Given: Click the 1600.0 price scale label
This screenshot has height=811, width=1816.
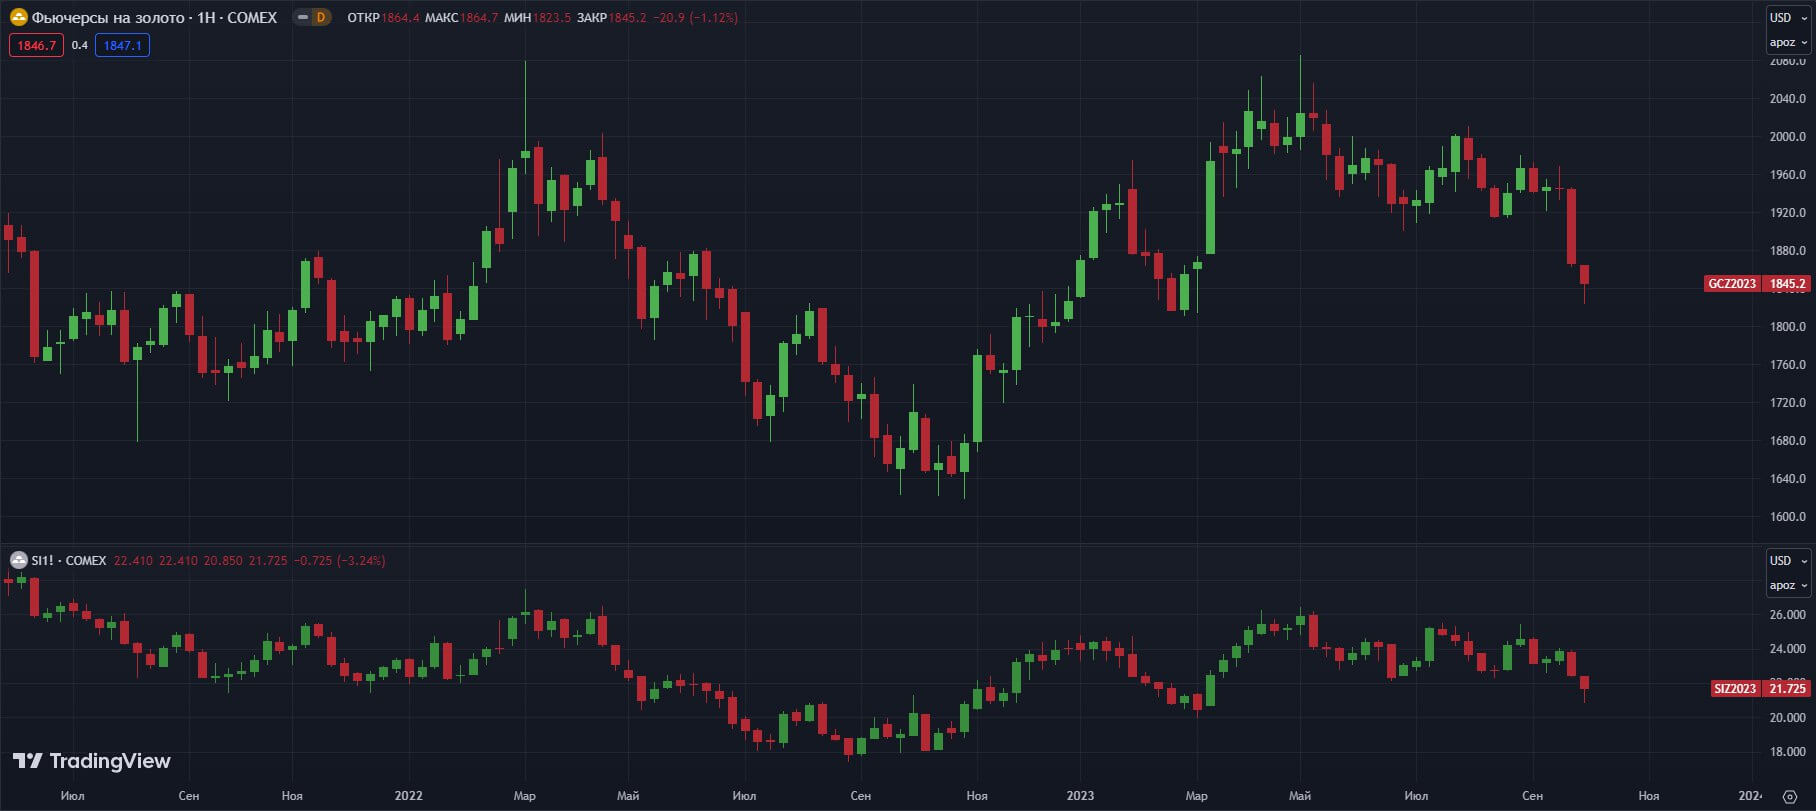Looking at the screenshot, I should (x=1788, y=516).
